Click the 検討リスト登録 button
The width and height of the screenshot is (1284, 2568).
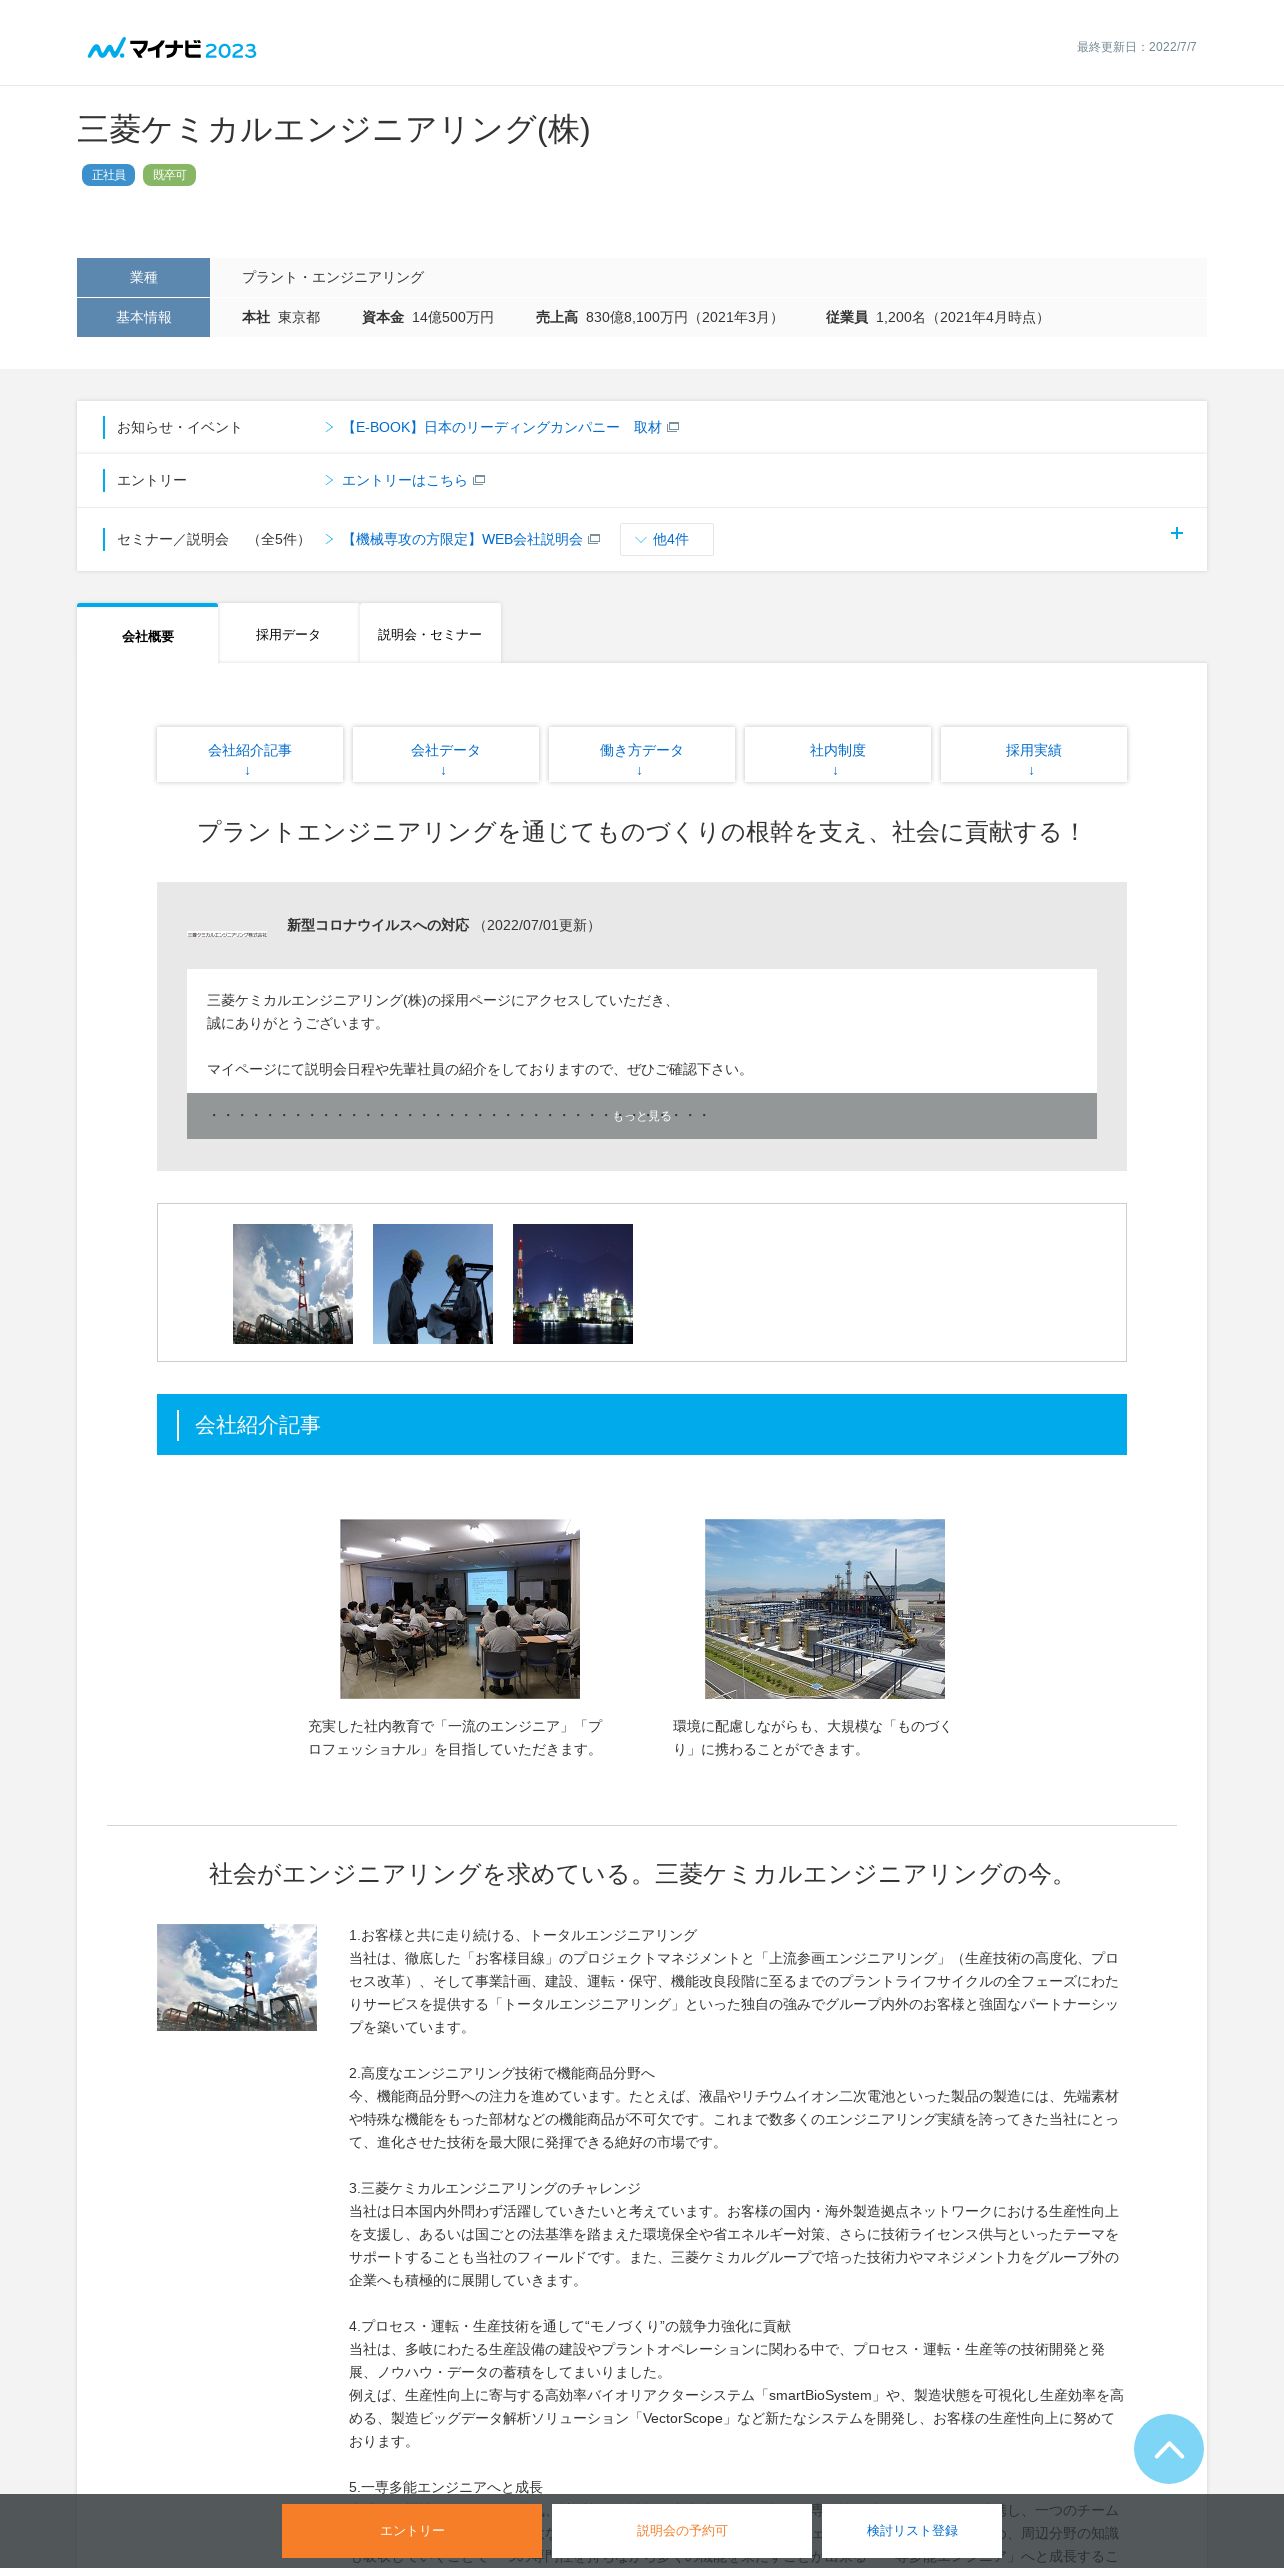click(912, 2531)
